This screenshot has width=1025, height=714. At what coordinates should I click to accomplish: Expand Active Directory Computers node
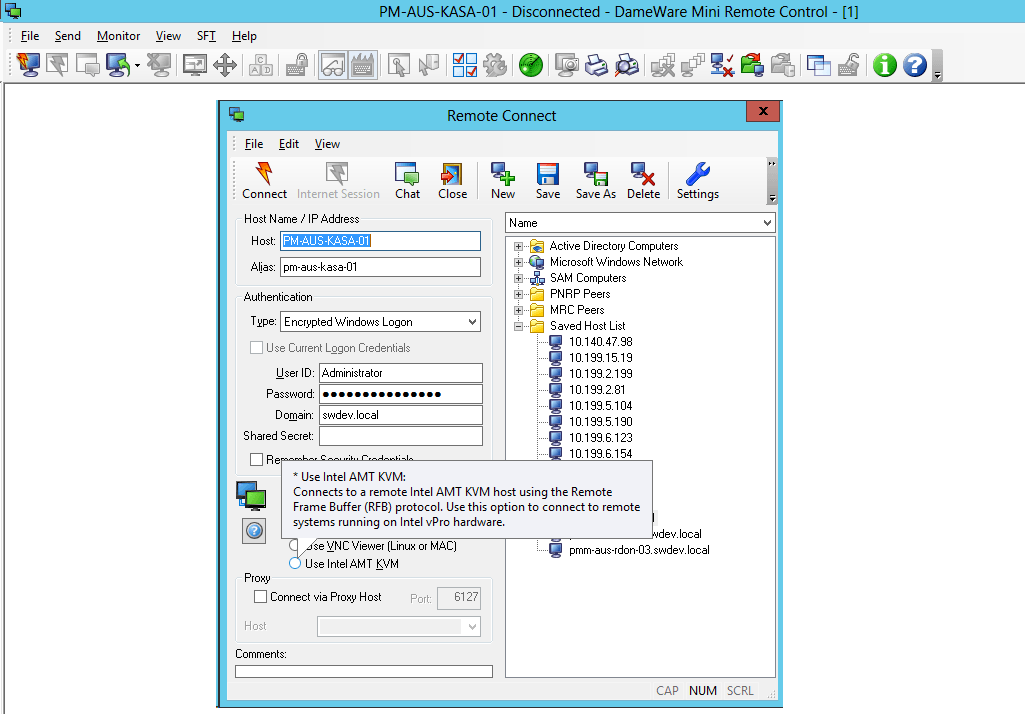(518, 246)
